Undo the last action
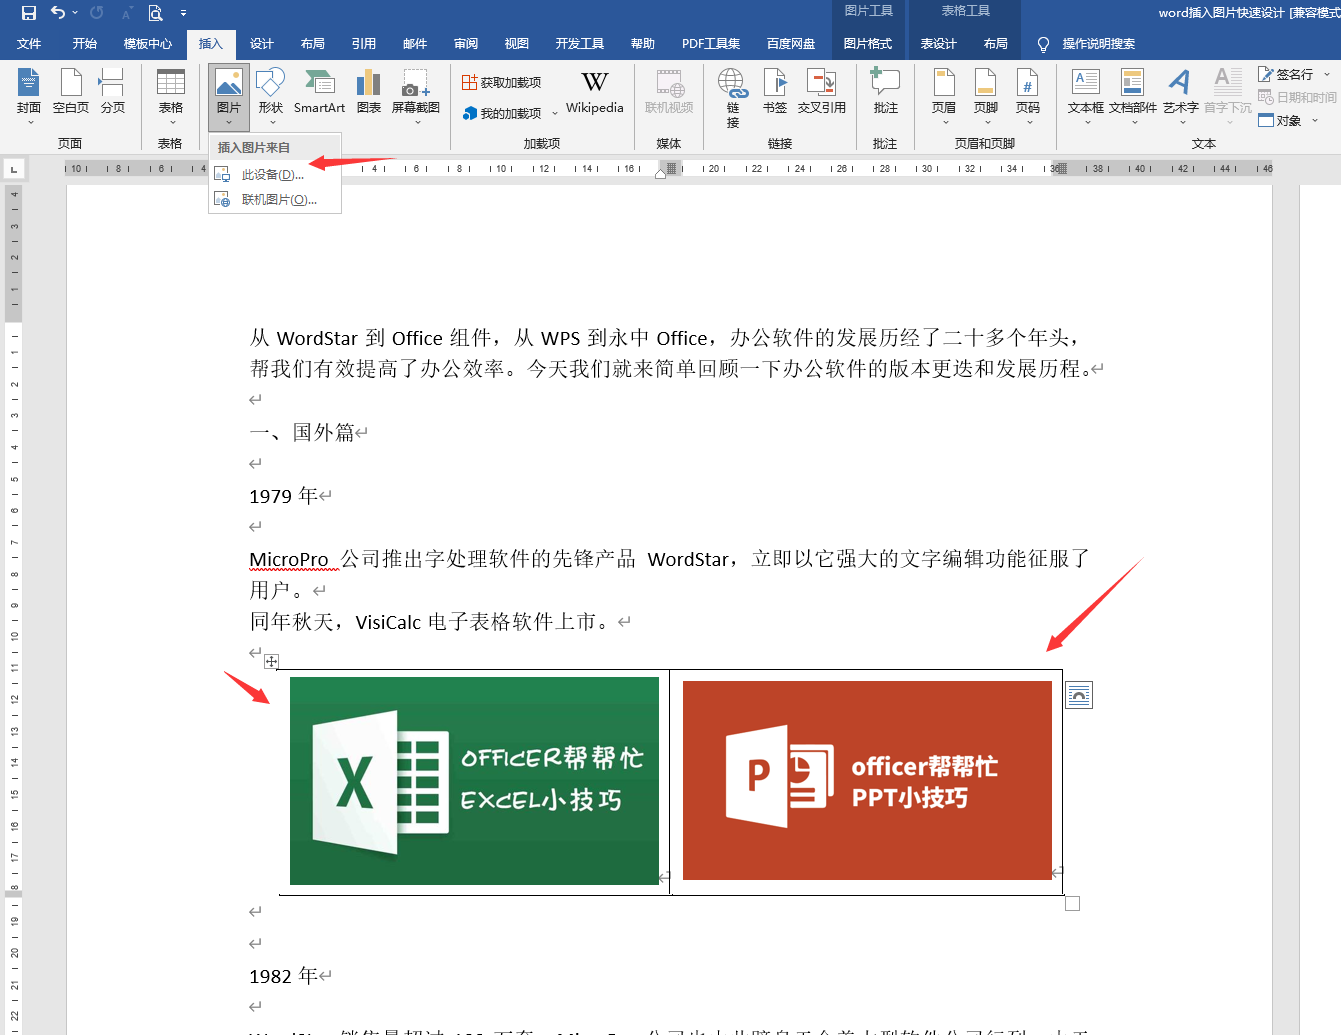 (58, 13)
